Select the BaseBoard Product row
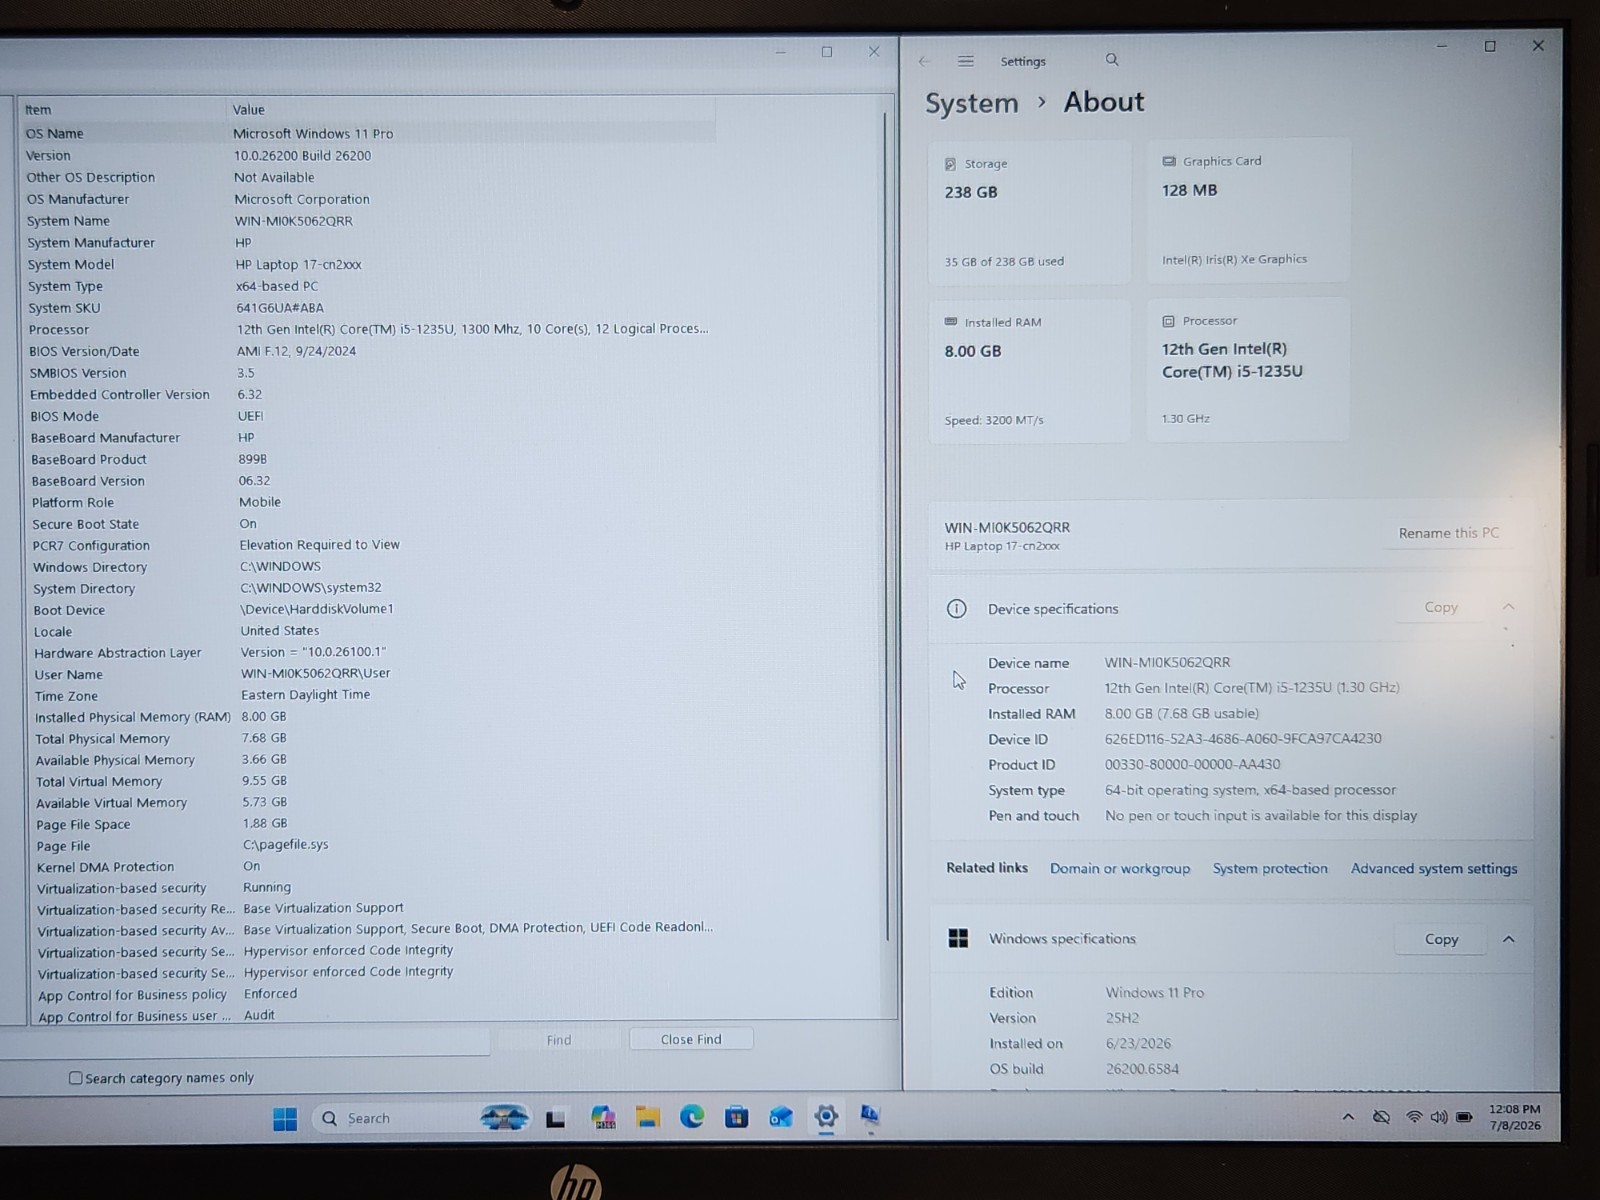 (369, 459)
